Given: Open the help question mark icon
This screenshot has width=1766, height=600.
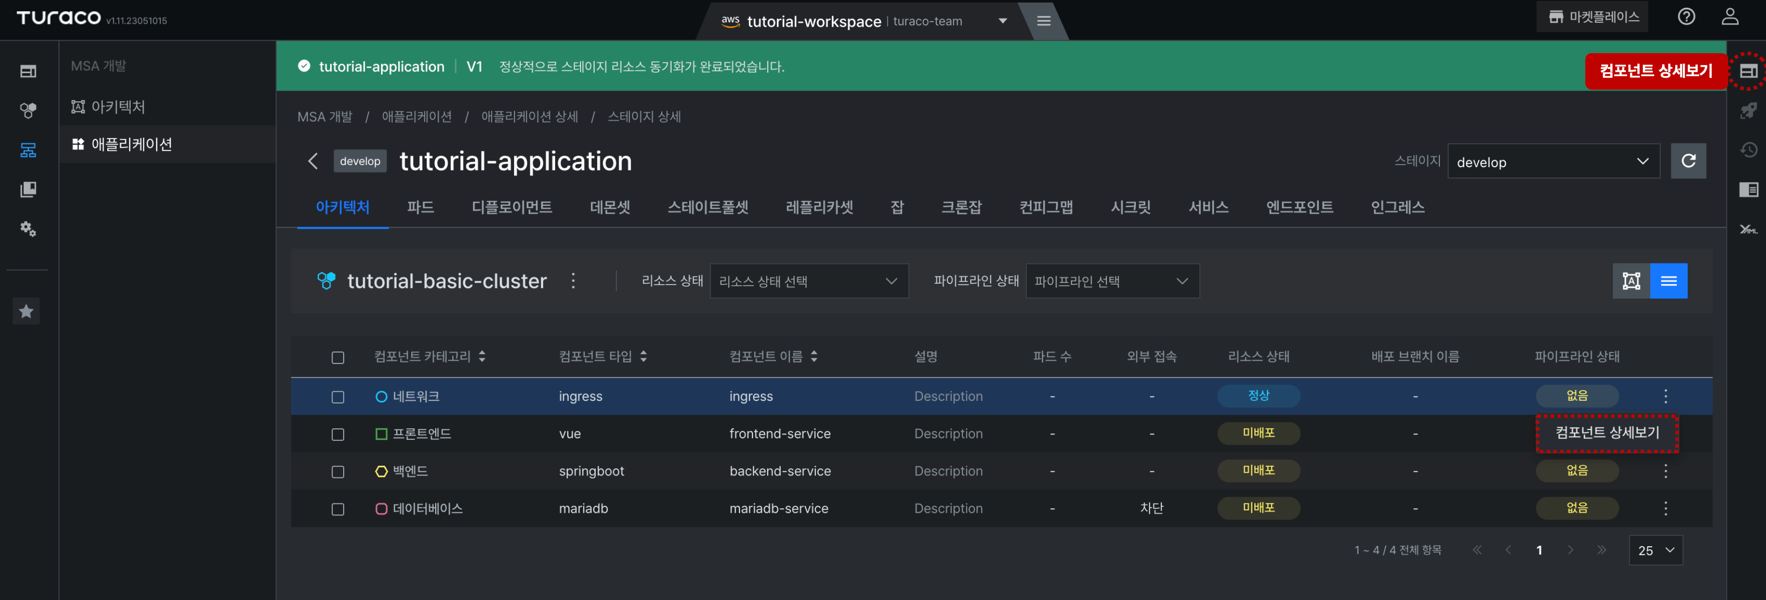Looking at the screenshot, I should (x=1686, y=17).
